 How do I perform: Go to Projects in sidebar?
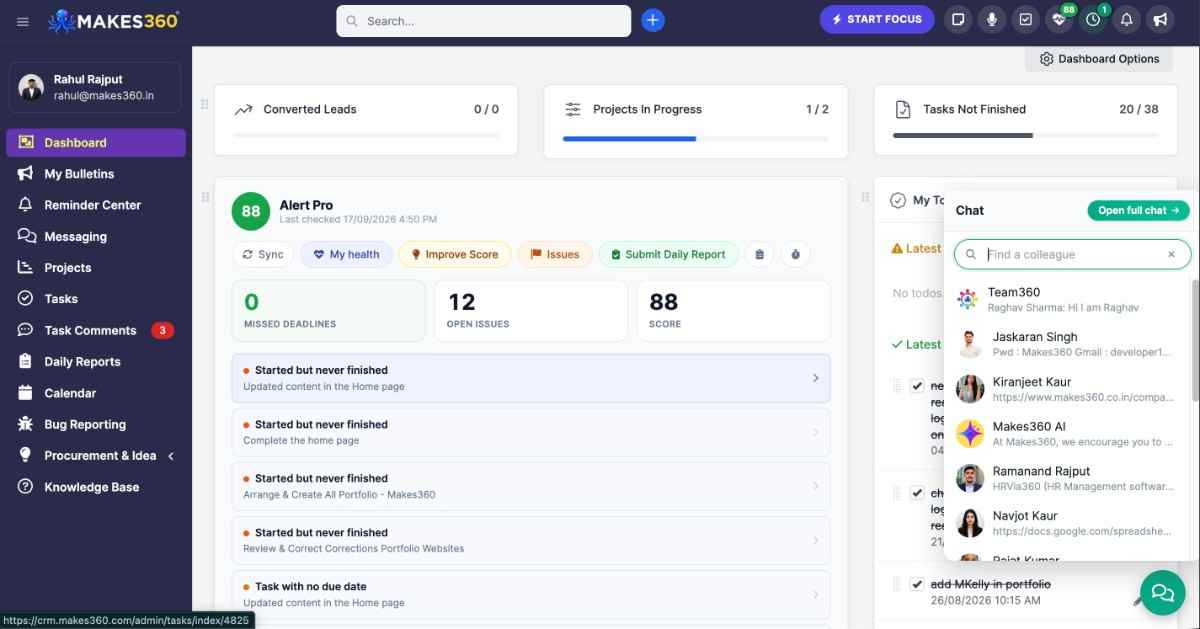[x=96, y=268]
